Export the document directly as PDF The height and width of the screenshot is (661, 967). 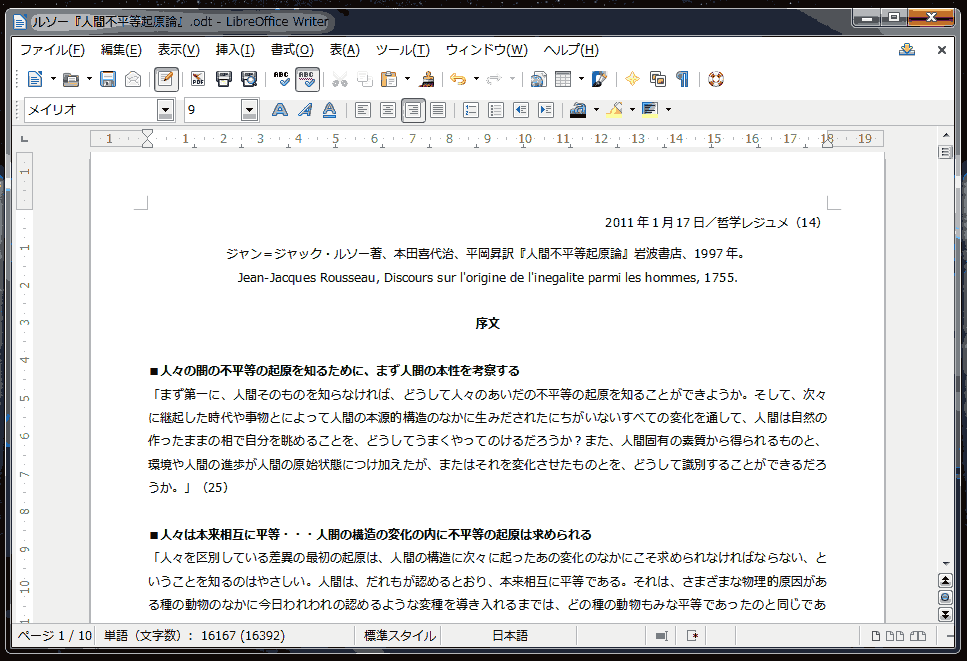pyautogui.click(x=197, y=79)
